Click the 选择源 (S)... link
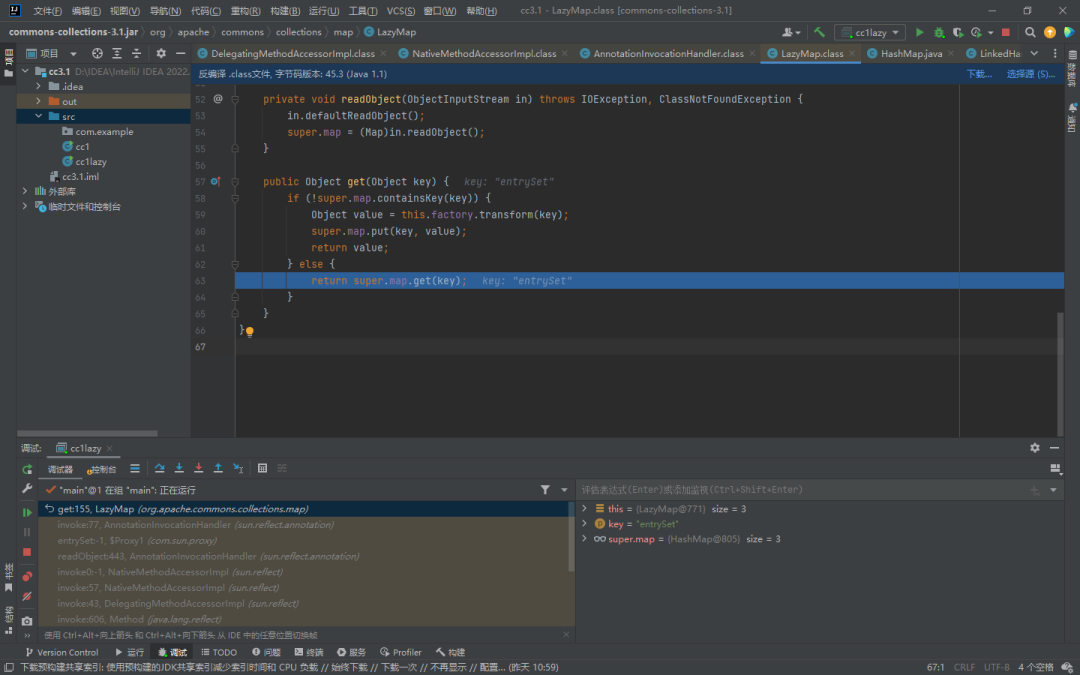This screenshot has height=675, width=1080. 1030,74
